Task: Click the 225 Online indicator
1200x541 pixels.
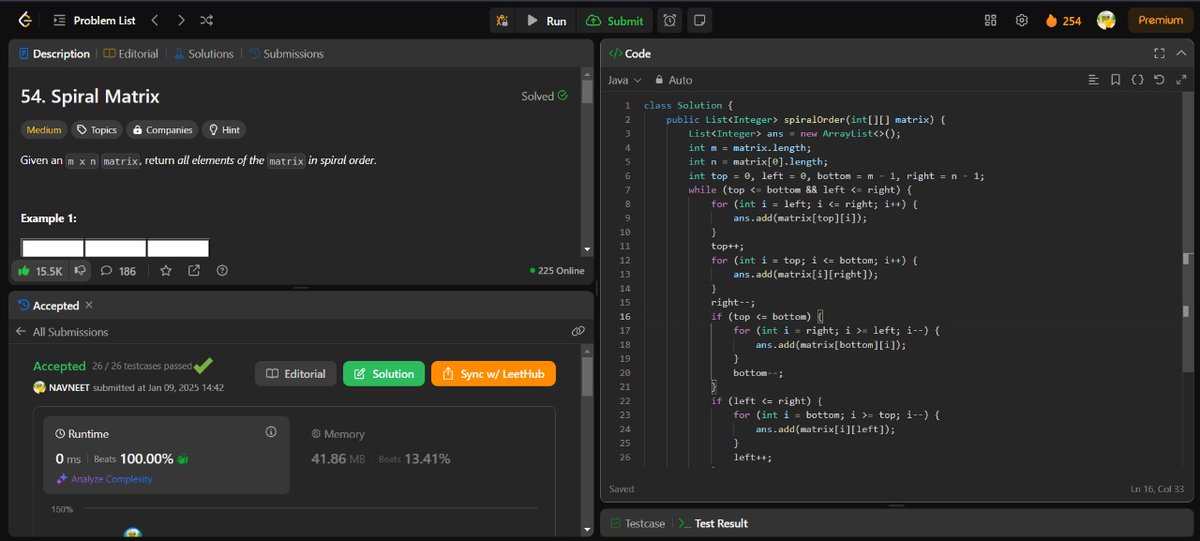Action: tap(557, 270)
